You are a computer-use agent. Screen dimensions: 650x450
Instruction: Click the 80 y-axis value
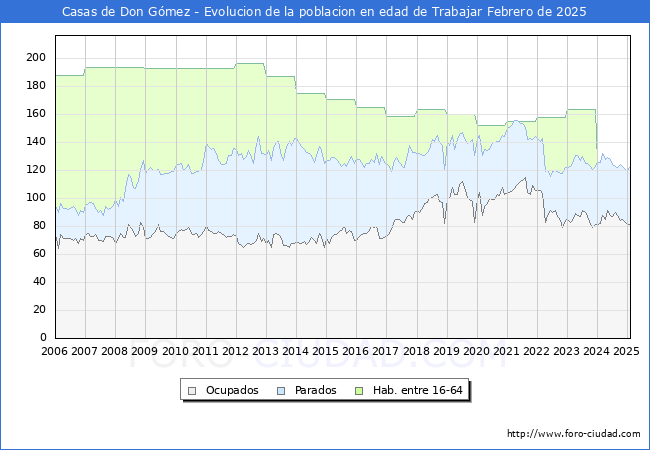(39, 225)
